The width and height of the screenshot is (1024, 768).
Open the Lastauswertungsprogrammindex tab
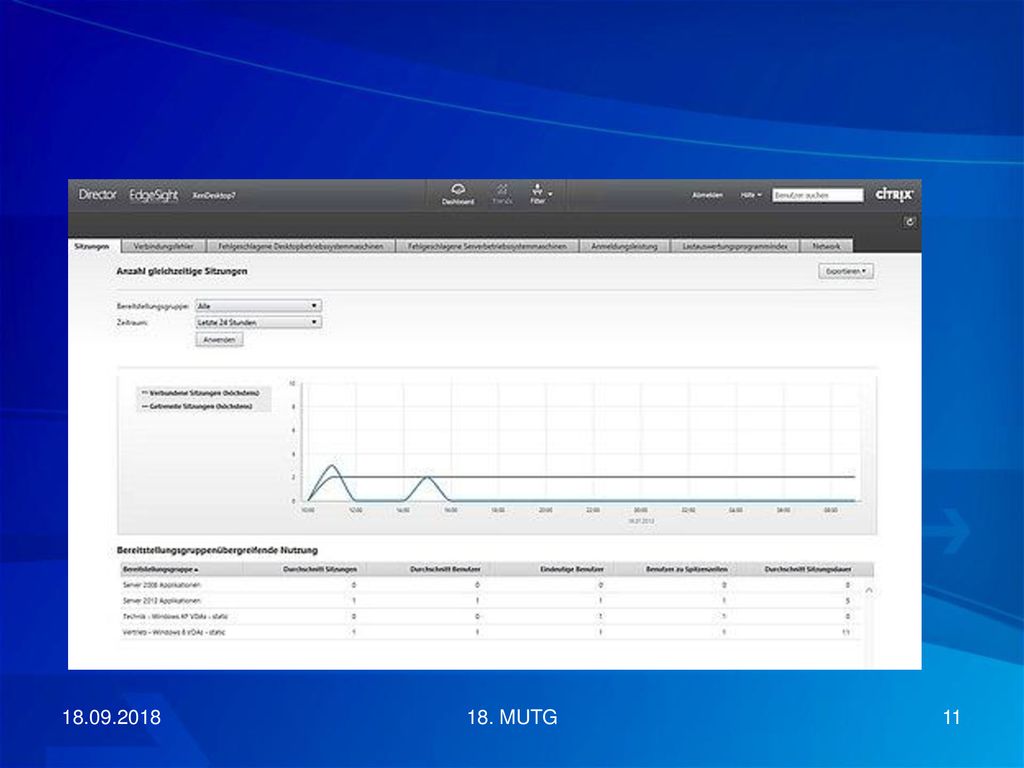point(735,246)
